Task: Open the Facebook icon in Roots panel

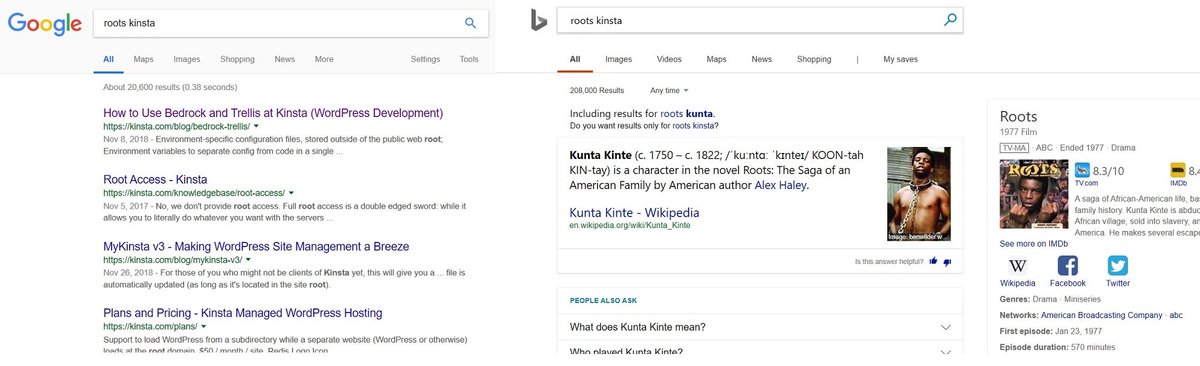Action: point(1068,266)
